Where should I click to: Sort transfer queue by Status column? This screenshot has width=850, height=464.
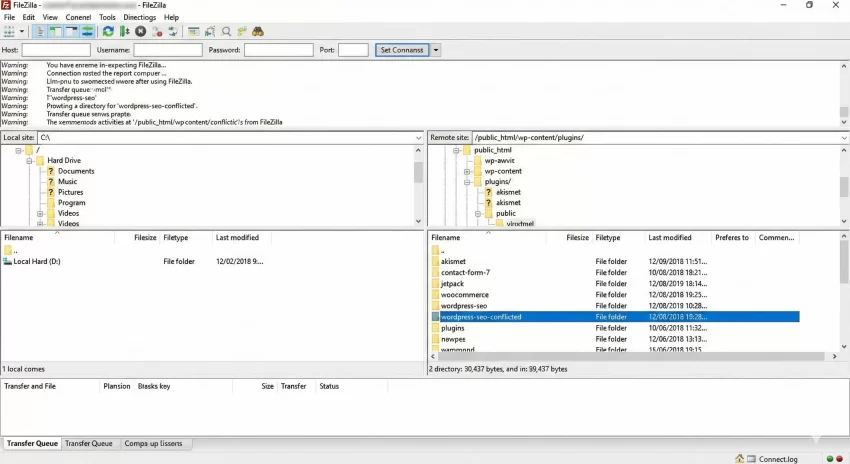coord(329,386)
